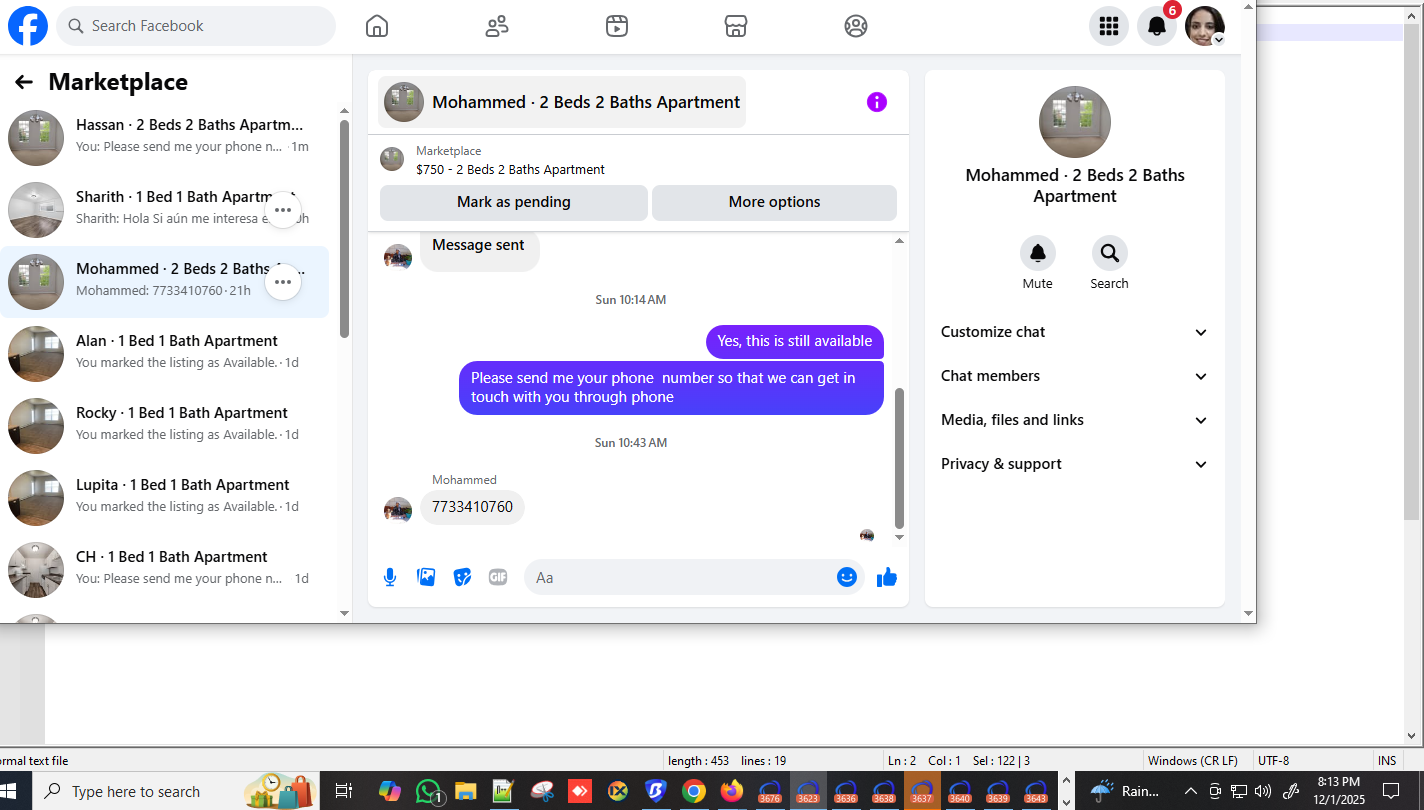Open Hassan 2 Beds 2 Baths conversation
Image resolution: width=1424 pixels, height=810 pixels.
[x=165, y=138]
